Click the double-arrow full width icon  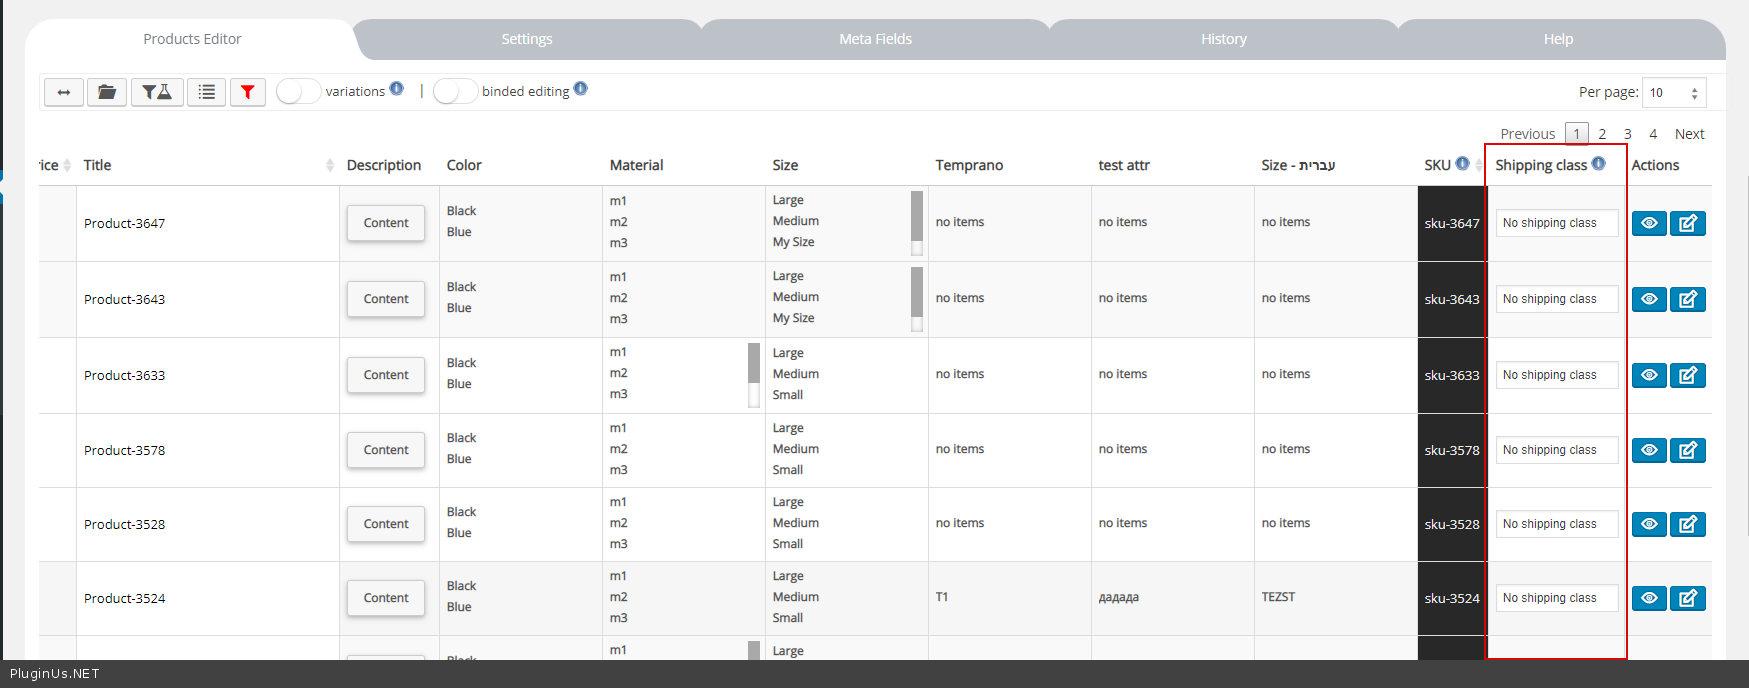(x=63, y=92)
